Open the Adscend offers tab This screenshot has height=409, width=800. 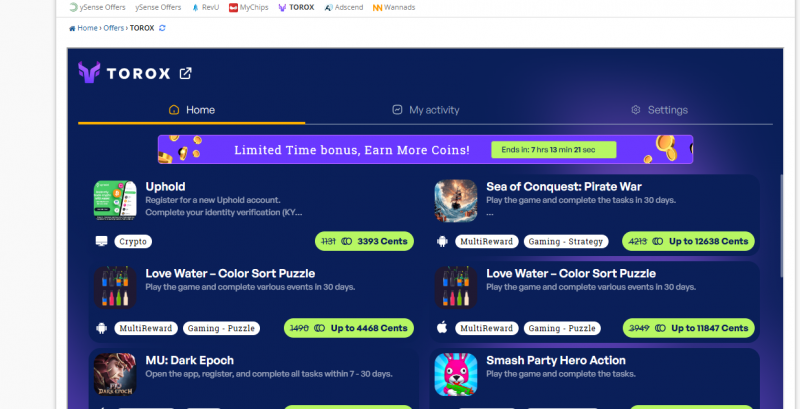(344, 8)
